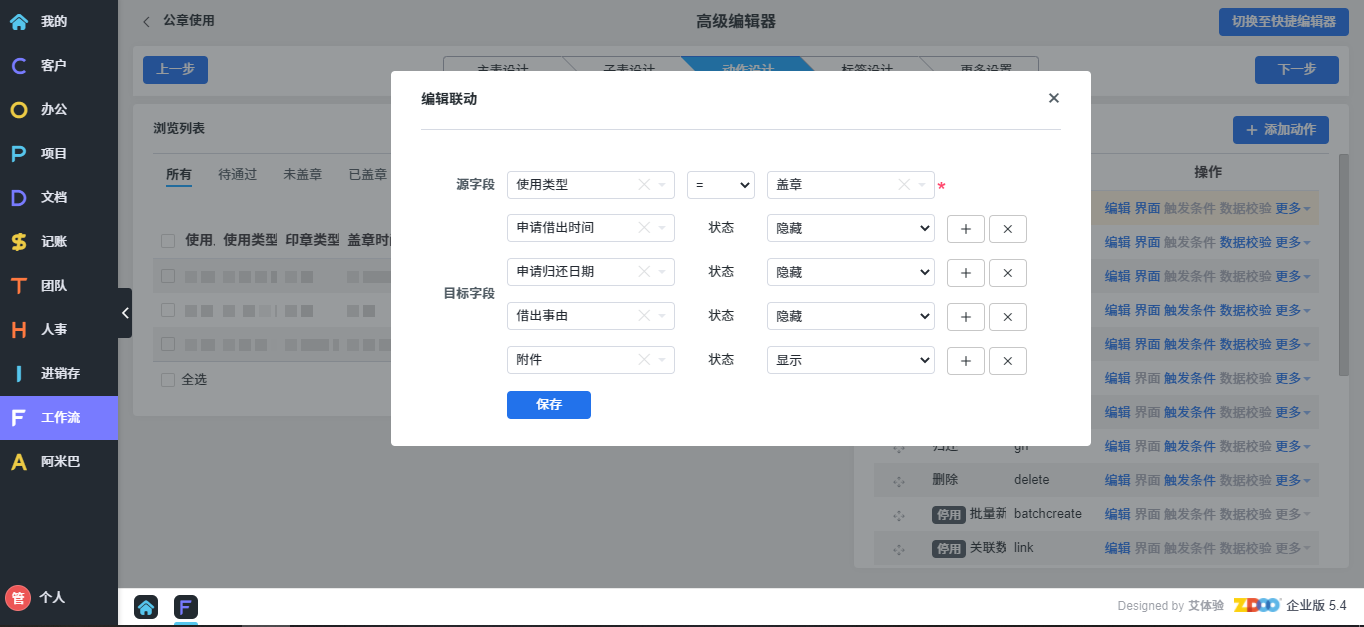The width and height of the screenshot is (1364, 627).
Task: Click the 记账 dollar icon in sidebar
Action: [19, 241]
